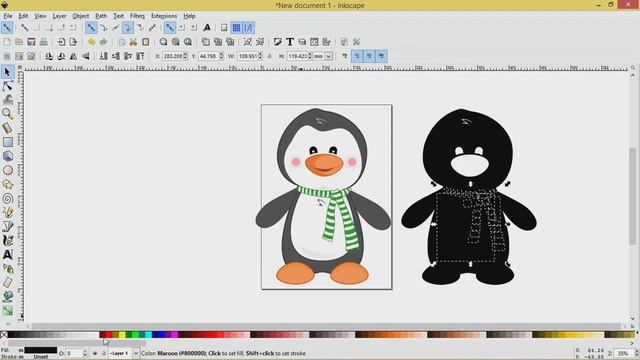Toggle snap to grids button

pyautogui.click(x=236, y=27)
